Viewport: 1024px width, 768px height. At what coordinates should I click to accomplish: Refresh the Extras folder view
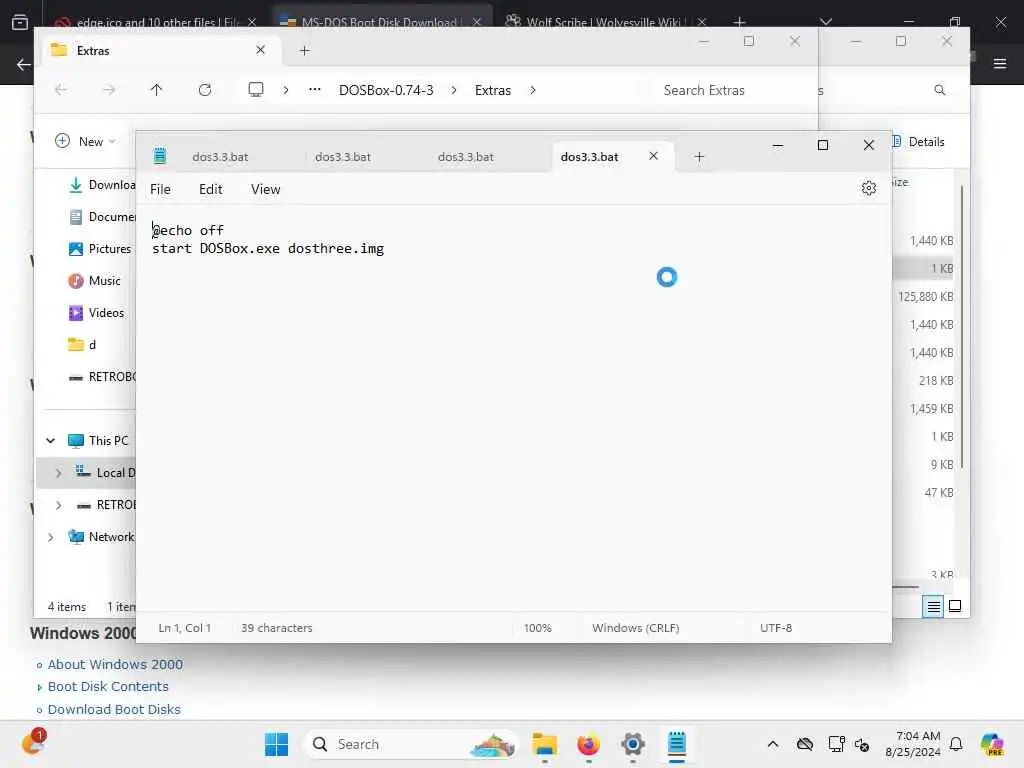pyautogui.click(x=204, y=89)
